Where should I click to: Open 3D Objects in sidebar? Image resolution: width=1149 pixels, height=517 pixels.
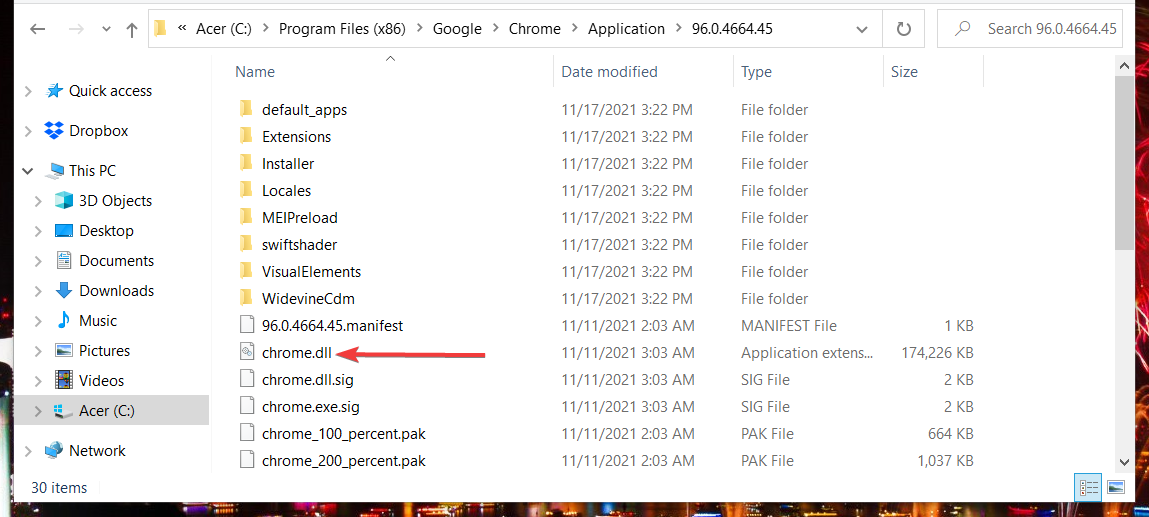(x=115, y=201)
